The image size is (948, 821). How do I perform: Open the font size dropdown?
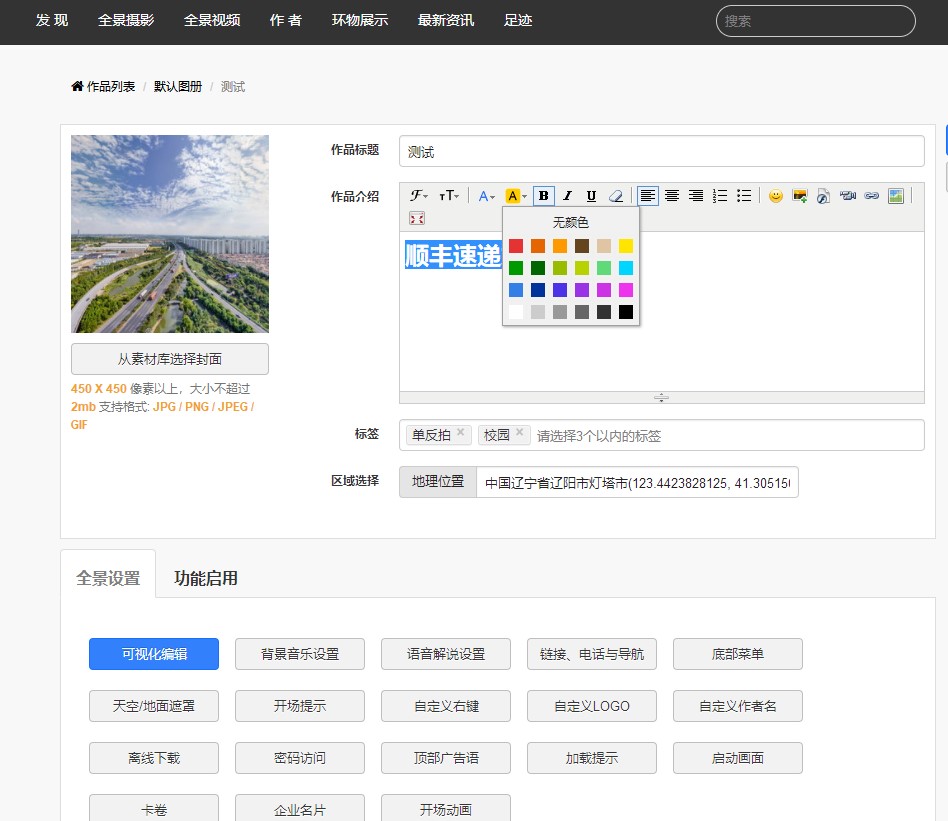pos(450,196)
